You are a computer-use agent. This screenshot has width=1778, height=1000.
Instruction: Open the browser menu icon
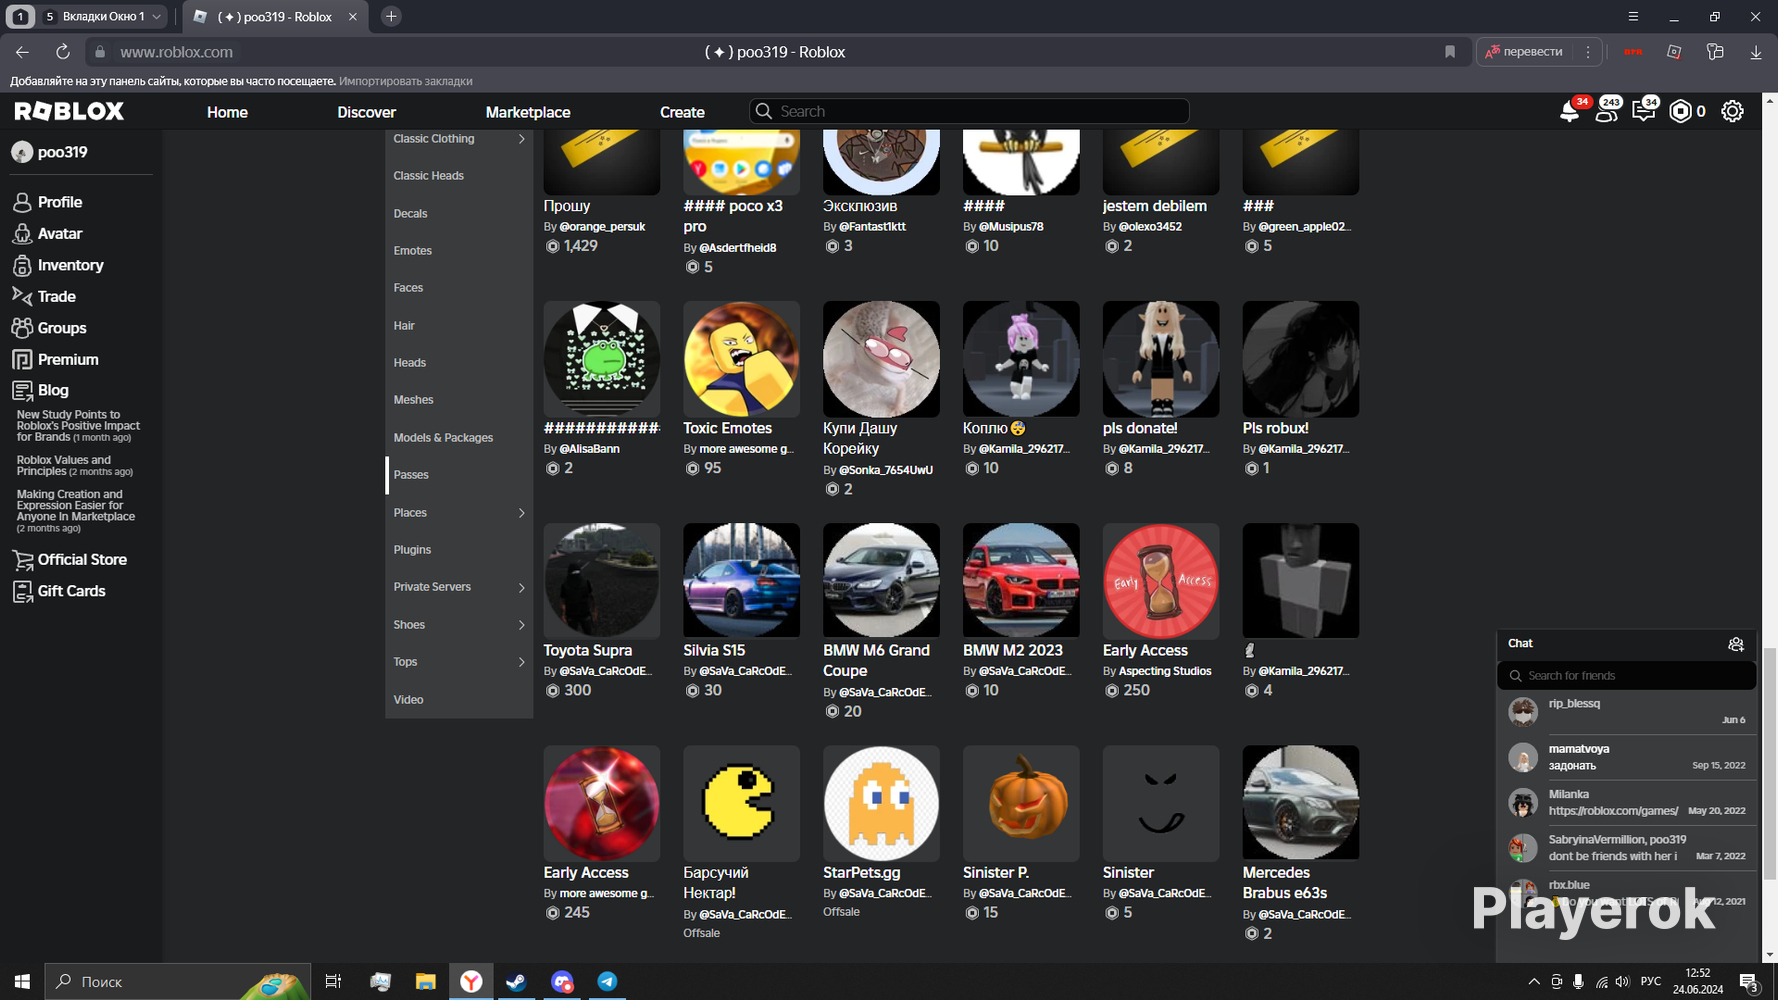point(1633,17)
